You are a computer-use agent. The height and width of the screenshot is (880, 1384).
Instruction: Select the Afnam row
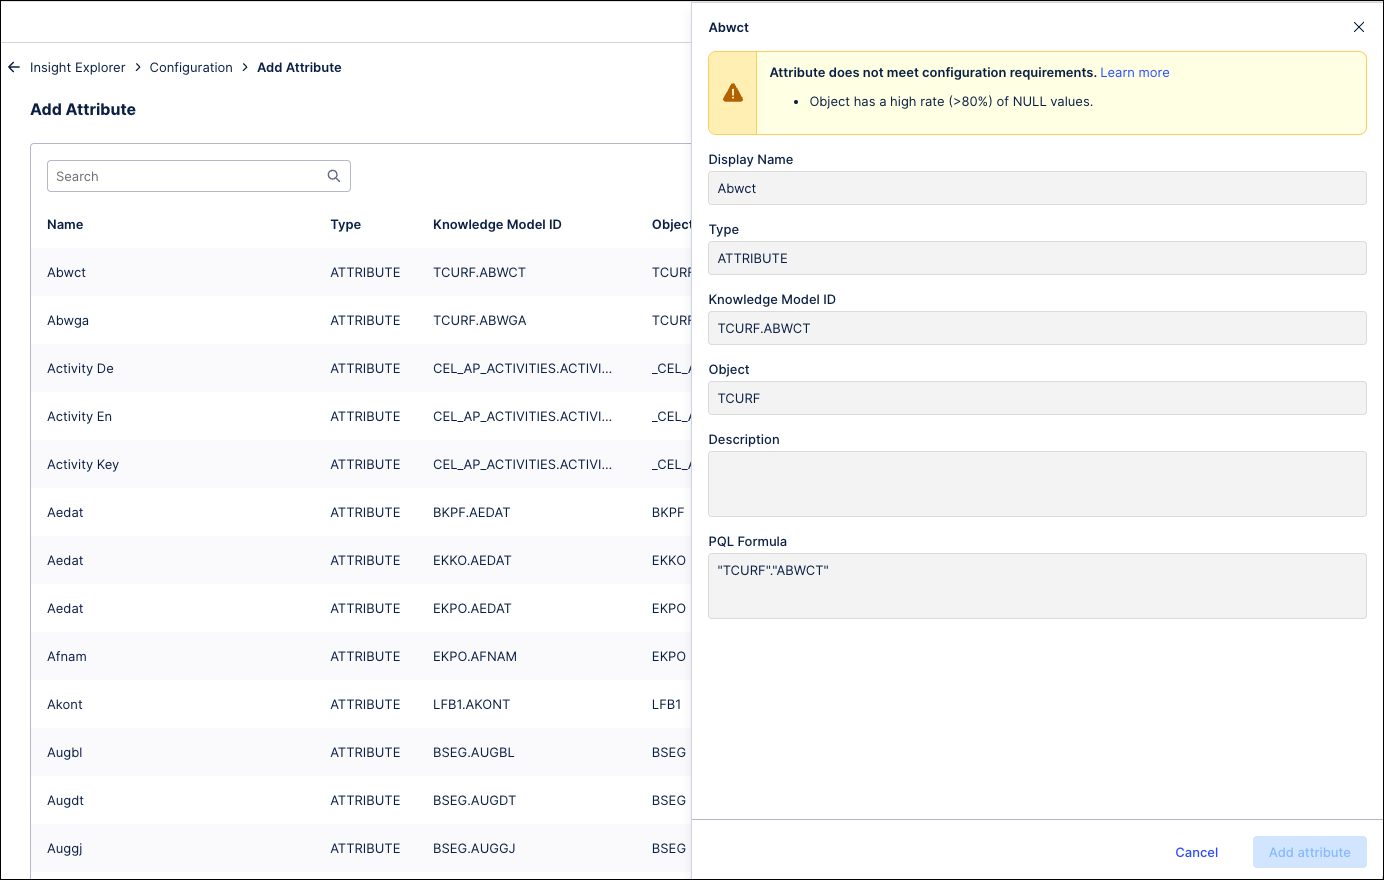point(361,656)
